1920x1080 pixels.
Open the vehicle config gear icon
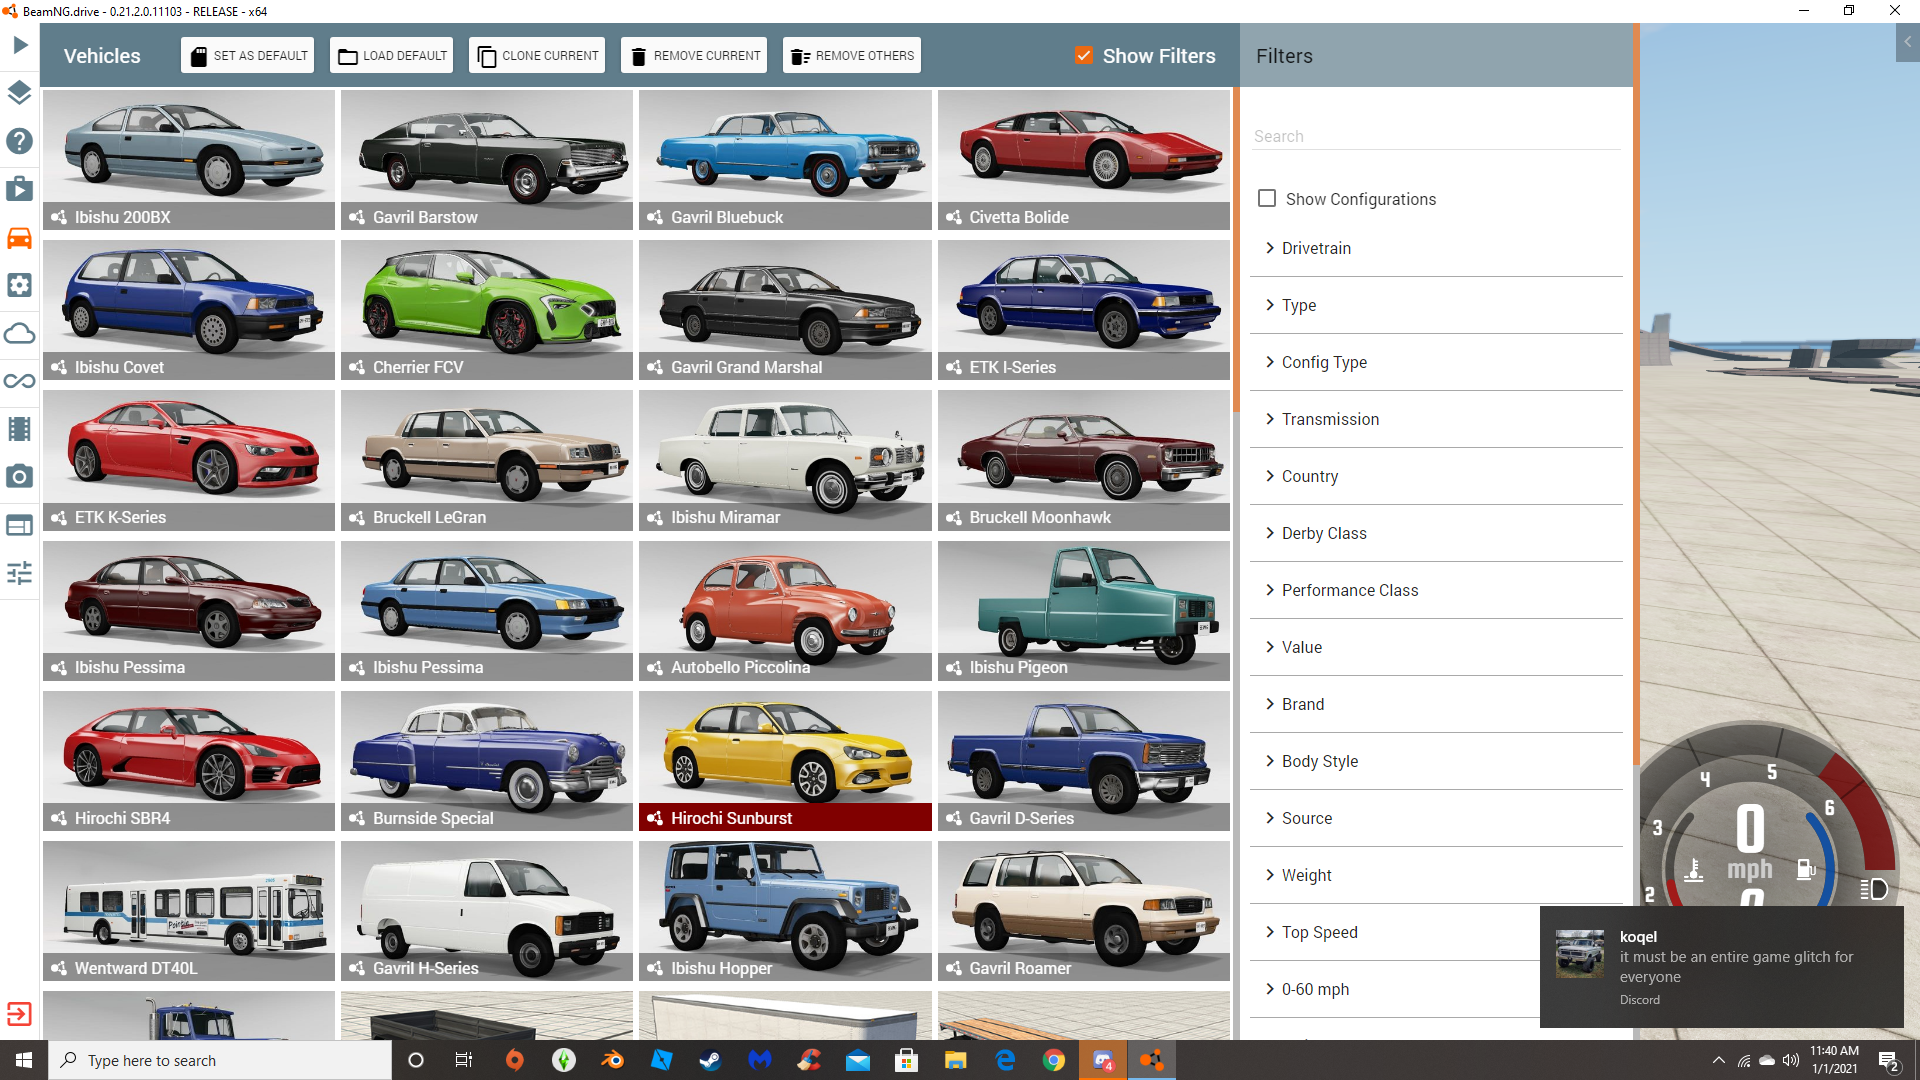coord(20,285)
